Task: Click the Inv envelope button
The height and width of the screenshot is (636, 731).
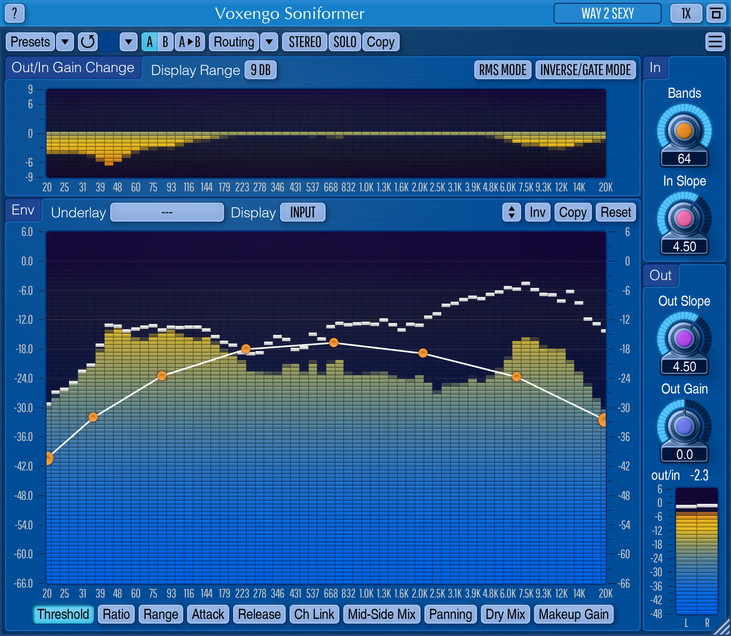Action: pos(537,213)
